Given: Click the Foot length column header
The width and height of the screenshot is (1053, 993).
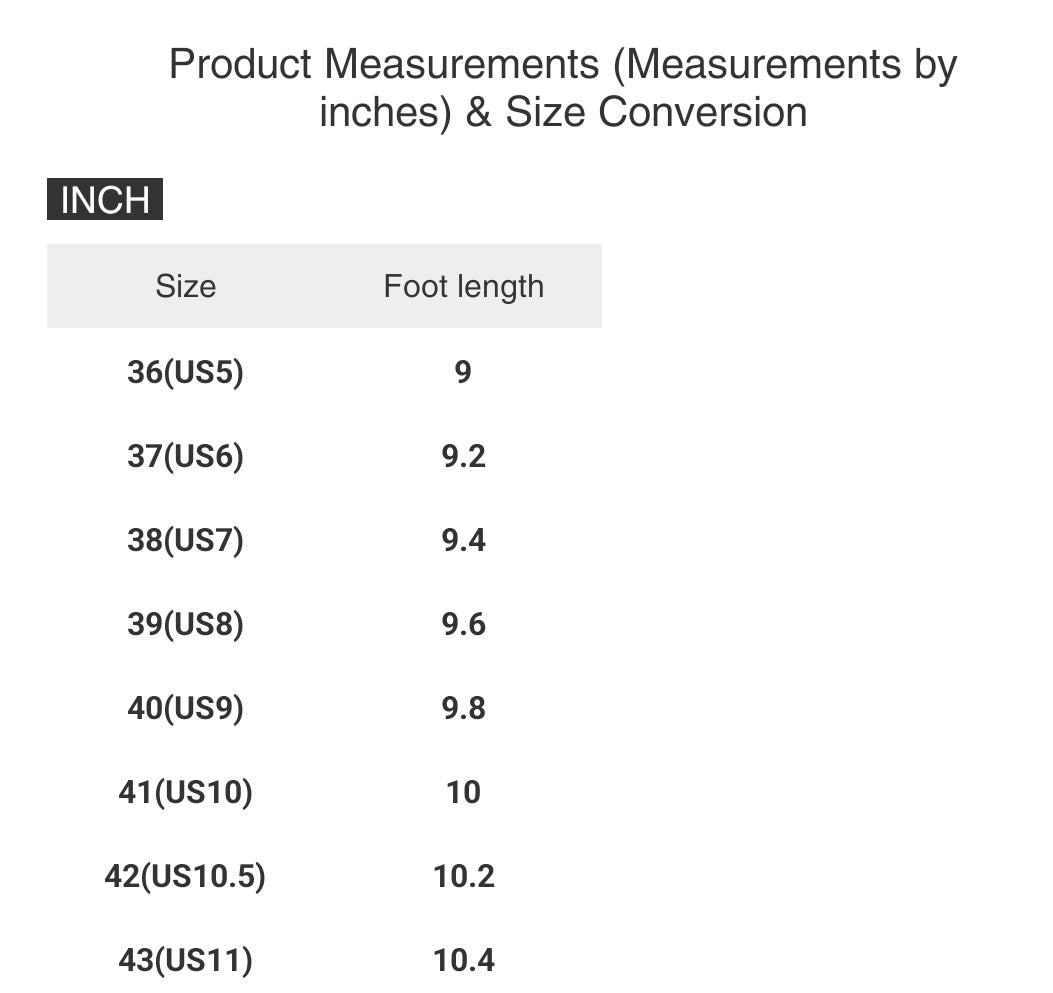Looking at the screenshot, I should (463, 287).
